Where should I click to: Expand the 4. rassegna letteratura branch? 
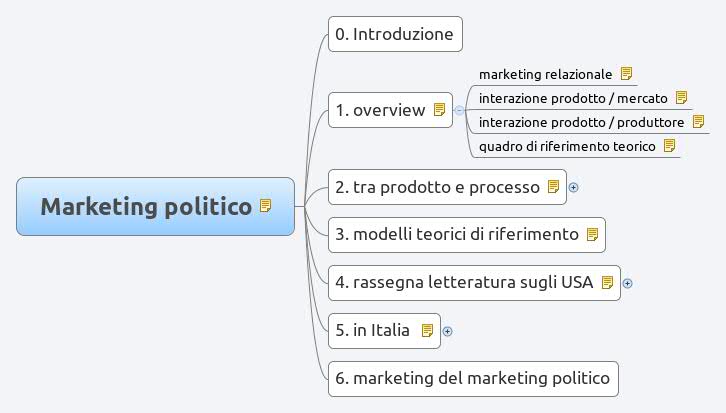(x=627, y=283)
